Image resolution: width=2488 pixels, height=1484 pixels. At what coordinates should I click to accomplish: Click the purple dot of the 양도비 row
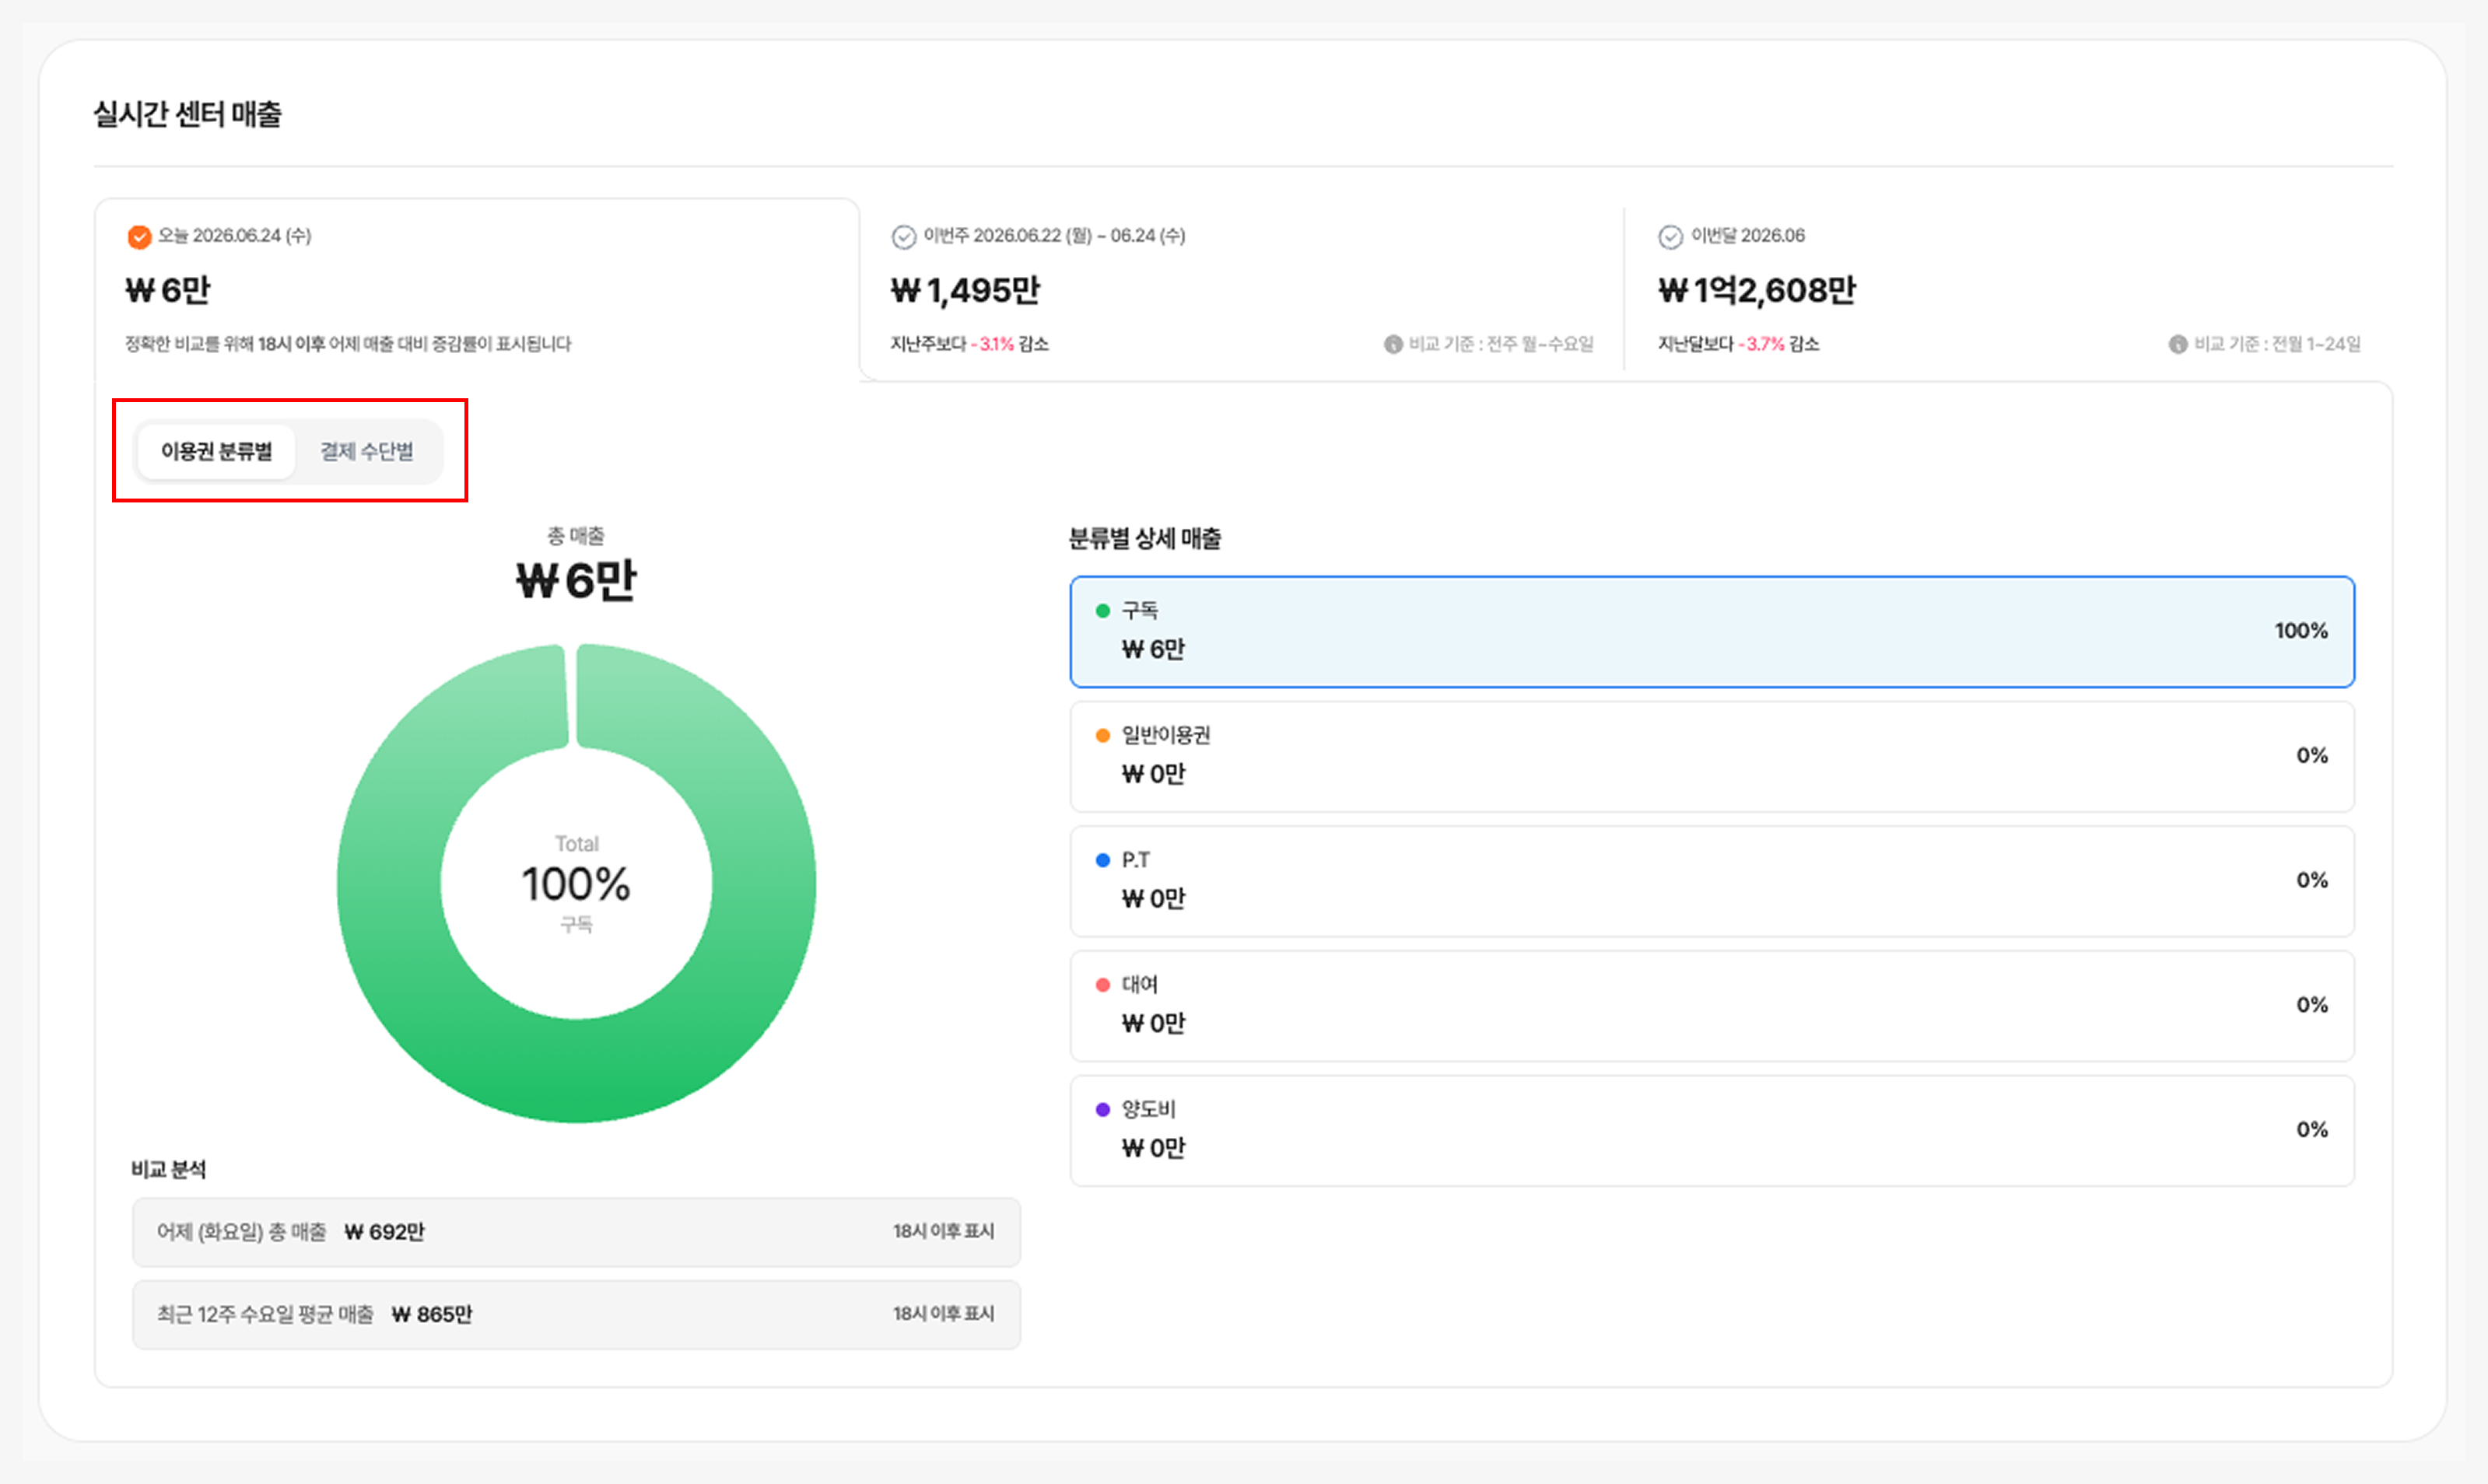(x=1103, y=1110)
